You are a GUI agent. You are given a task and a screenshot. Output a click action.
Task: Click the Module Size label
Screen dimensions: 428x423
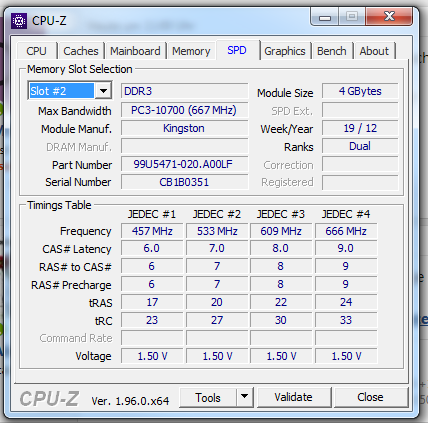tap(285, 93)
